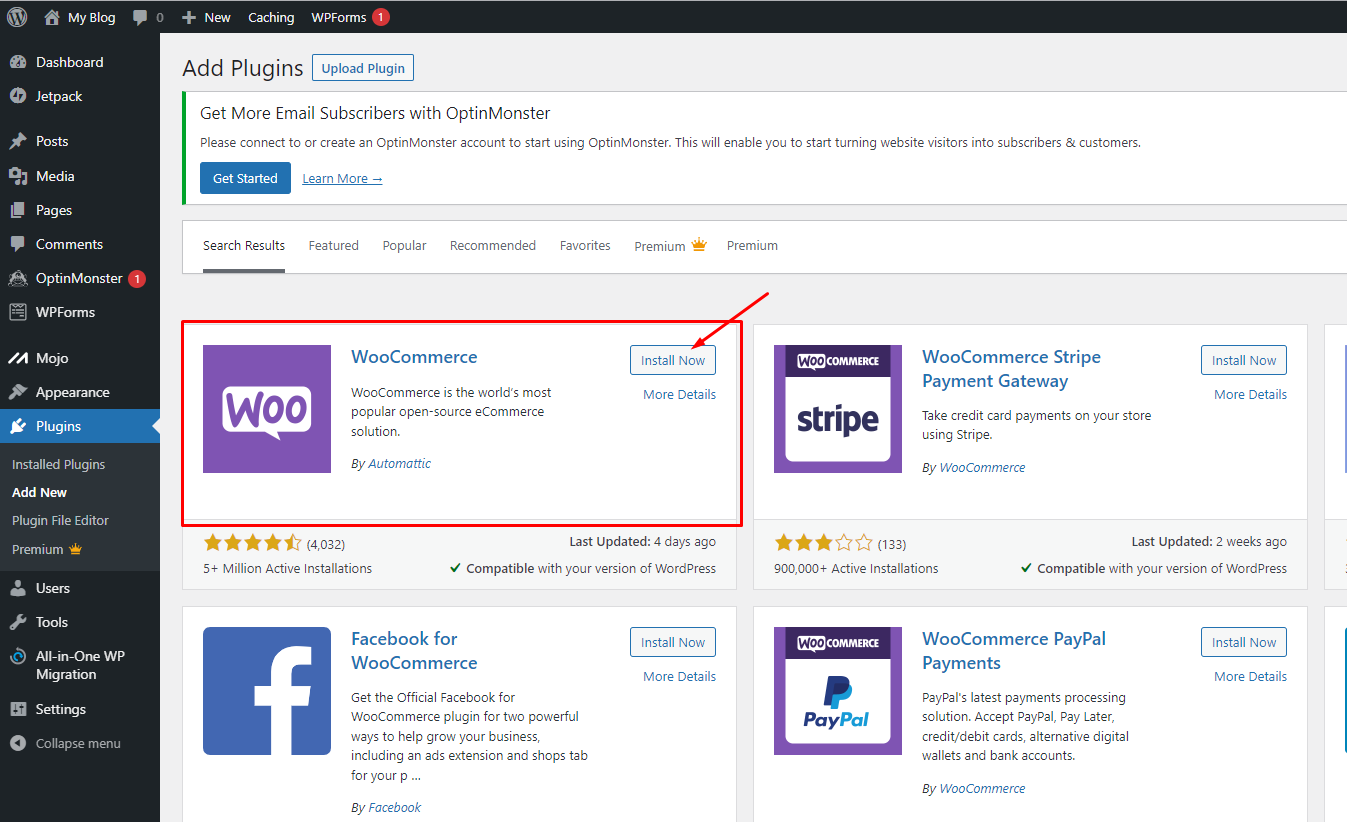Open Add New submenu item
Image resolution: width=1347 pixels, height=822 pixels.
pyautogui.click(x=40, y=492)
